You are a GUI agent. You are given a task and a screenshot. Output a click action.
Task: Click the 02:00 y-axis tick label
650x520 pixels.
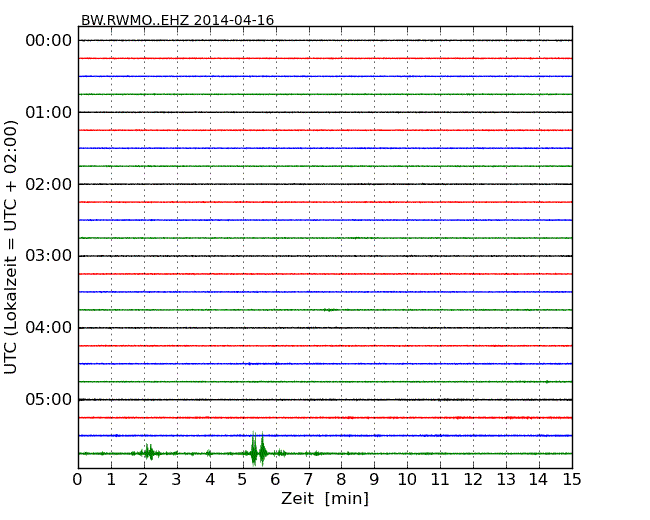(x=49, y=184)
